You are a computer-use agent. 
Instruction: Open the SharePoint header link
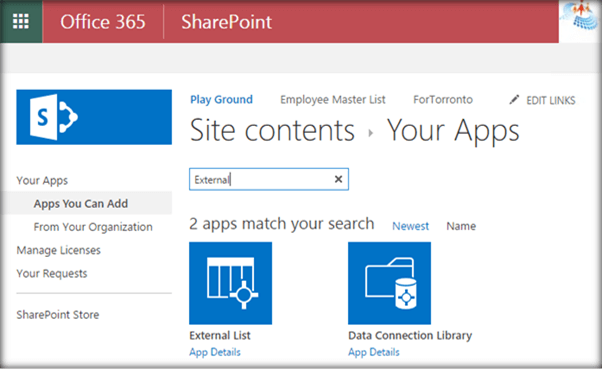pos(227,22)
